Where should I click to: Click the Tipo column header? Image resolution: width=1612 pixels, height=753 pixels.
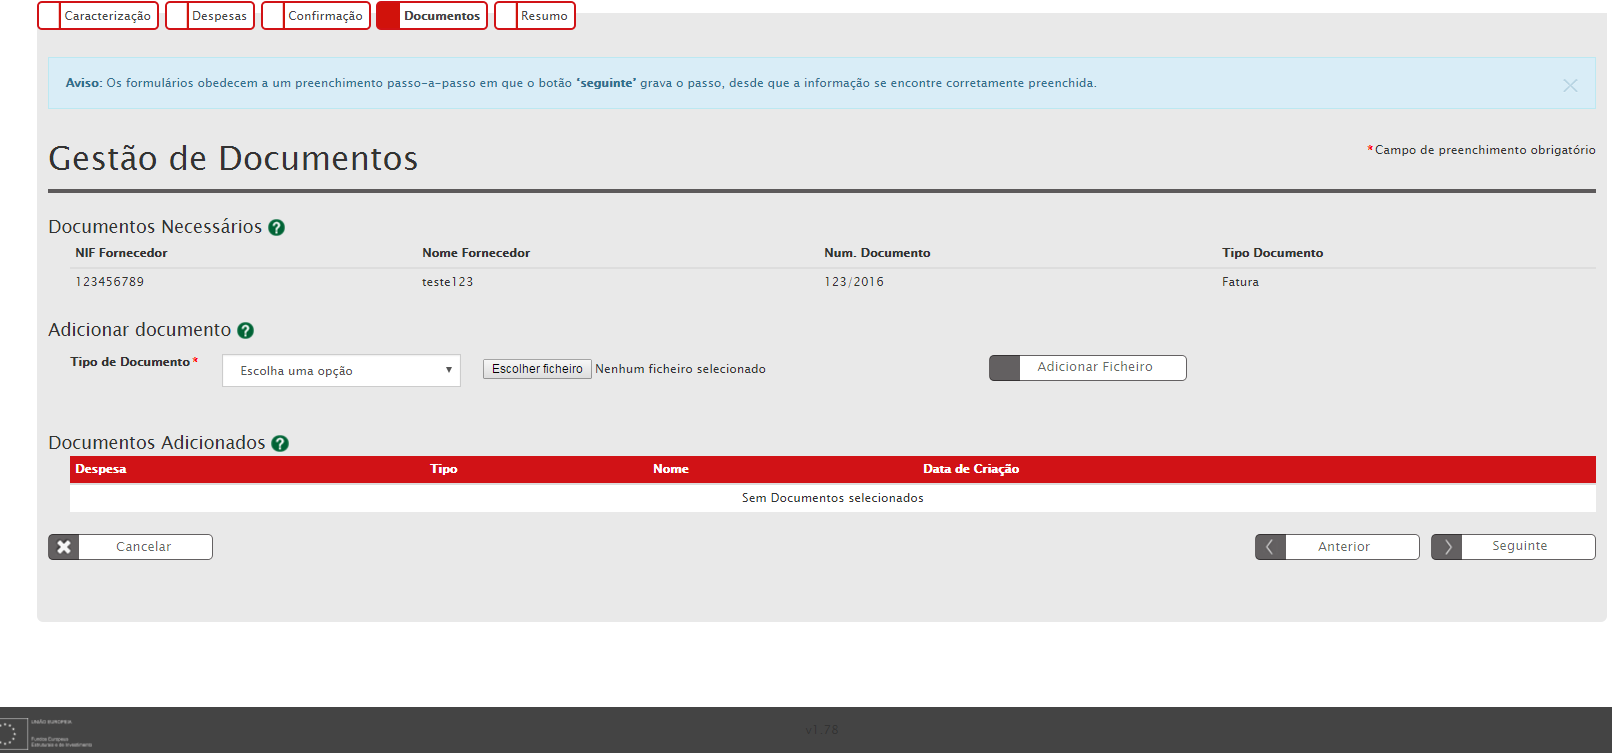[444, 469]
